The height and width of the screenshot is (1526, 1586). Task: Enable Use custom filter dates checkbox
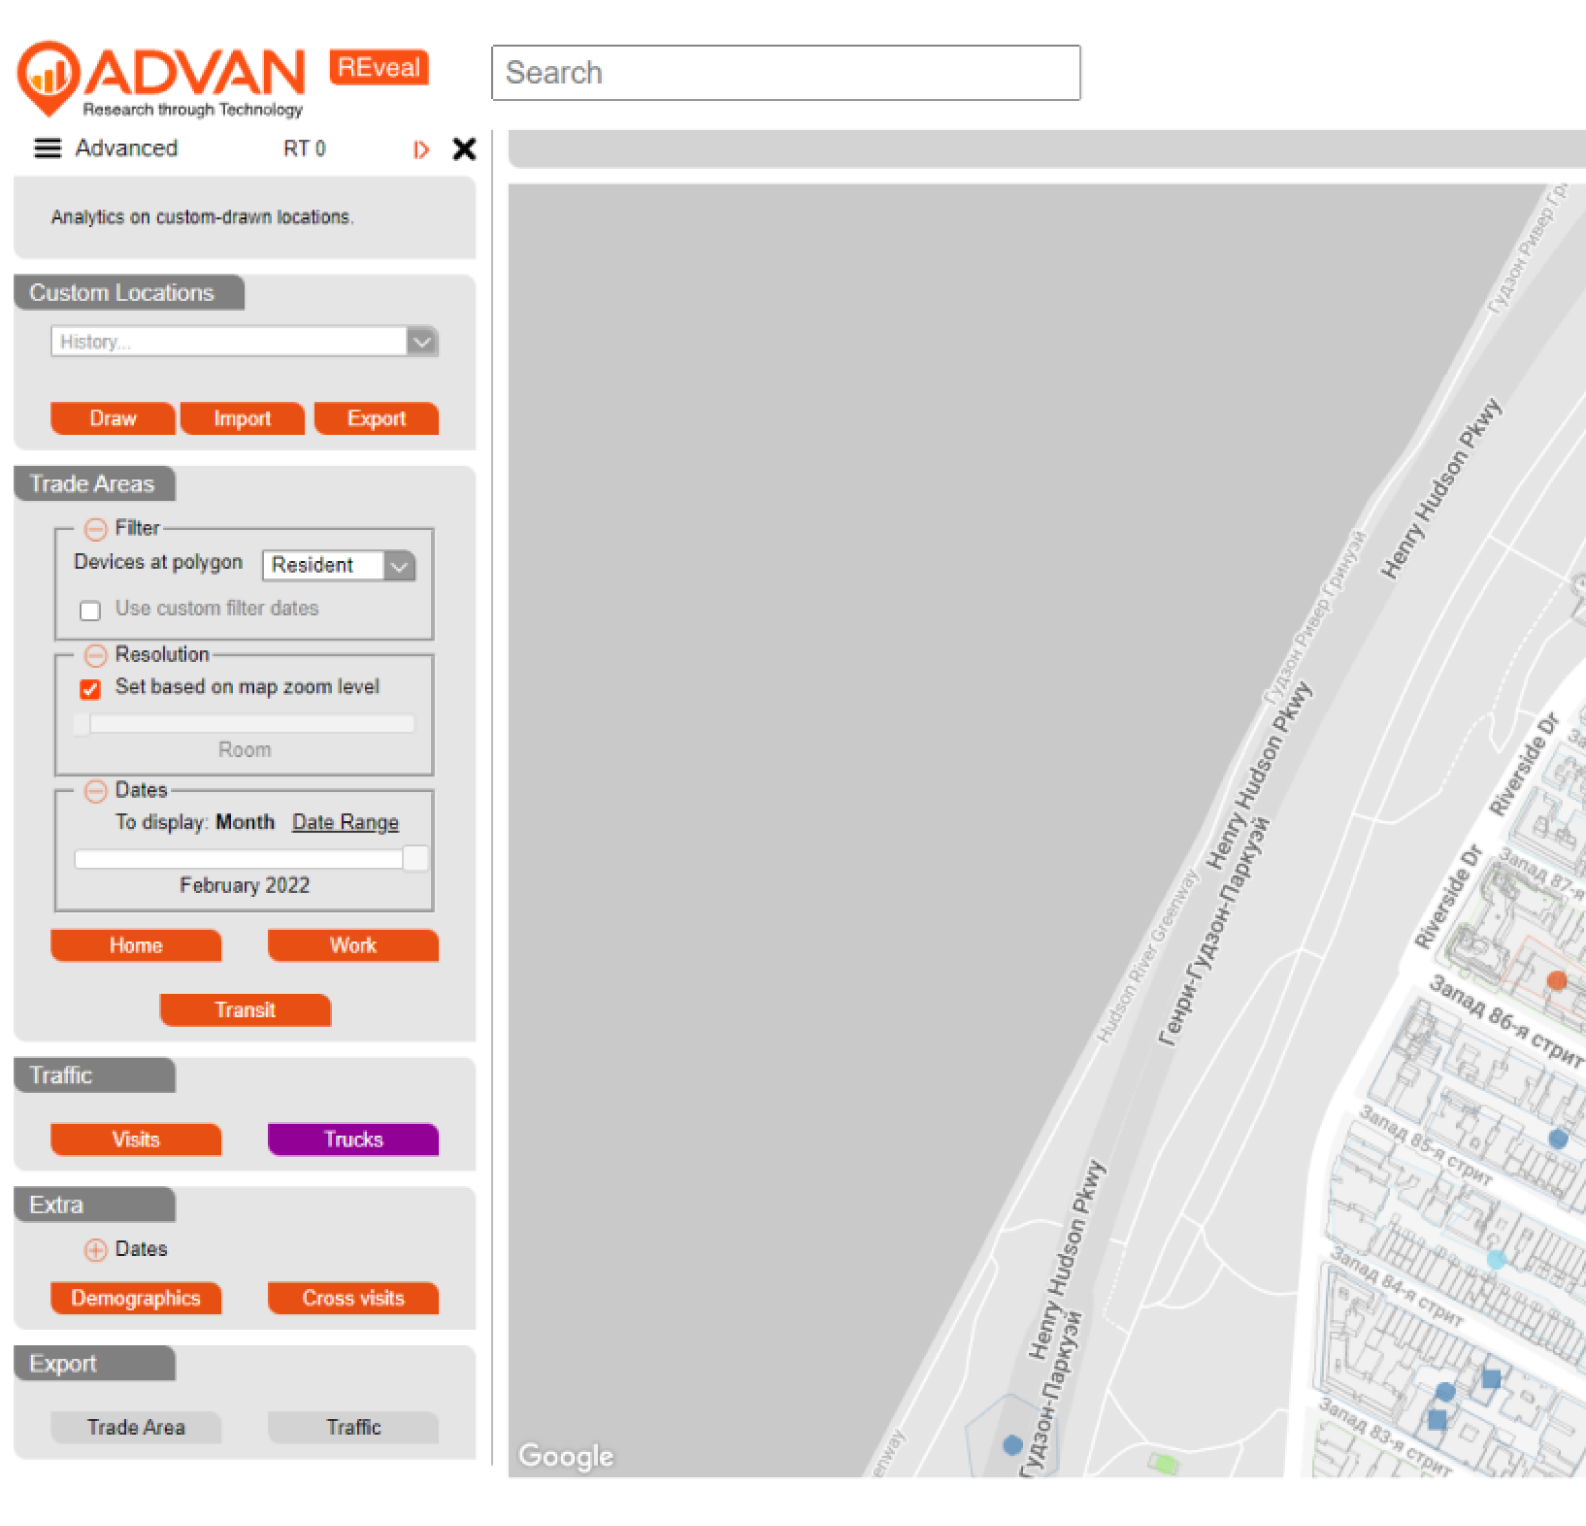coord(90,610)
